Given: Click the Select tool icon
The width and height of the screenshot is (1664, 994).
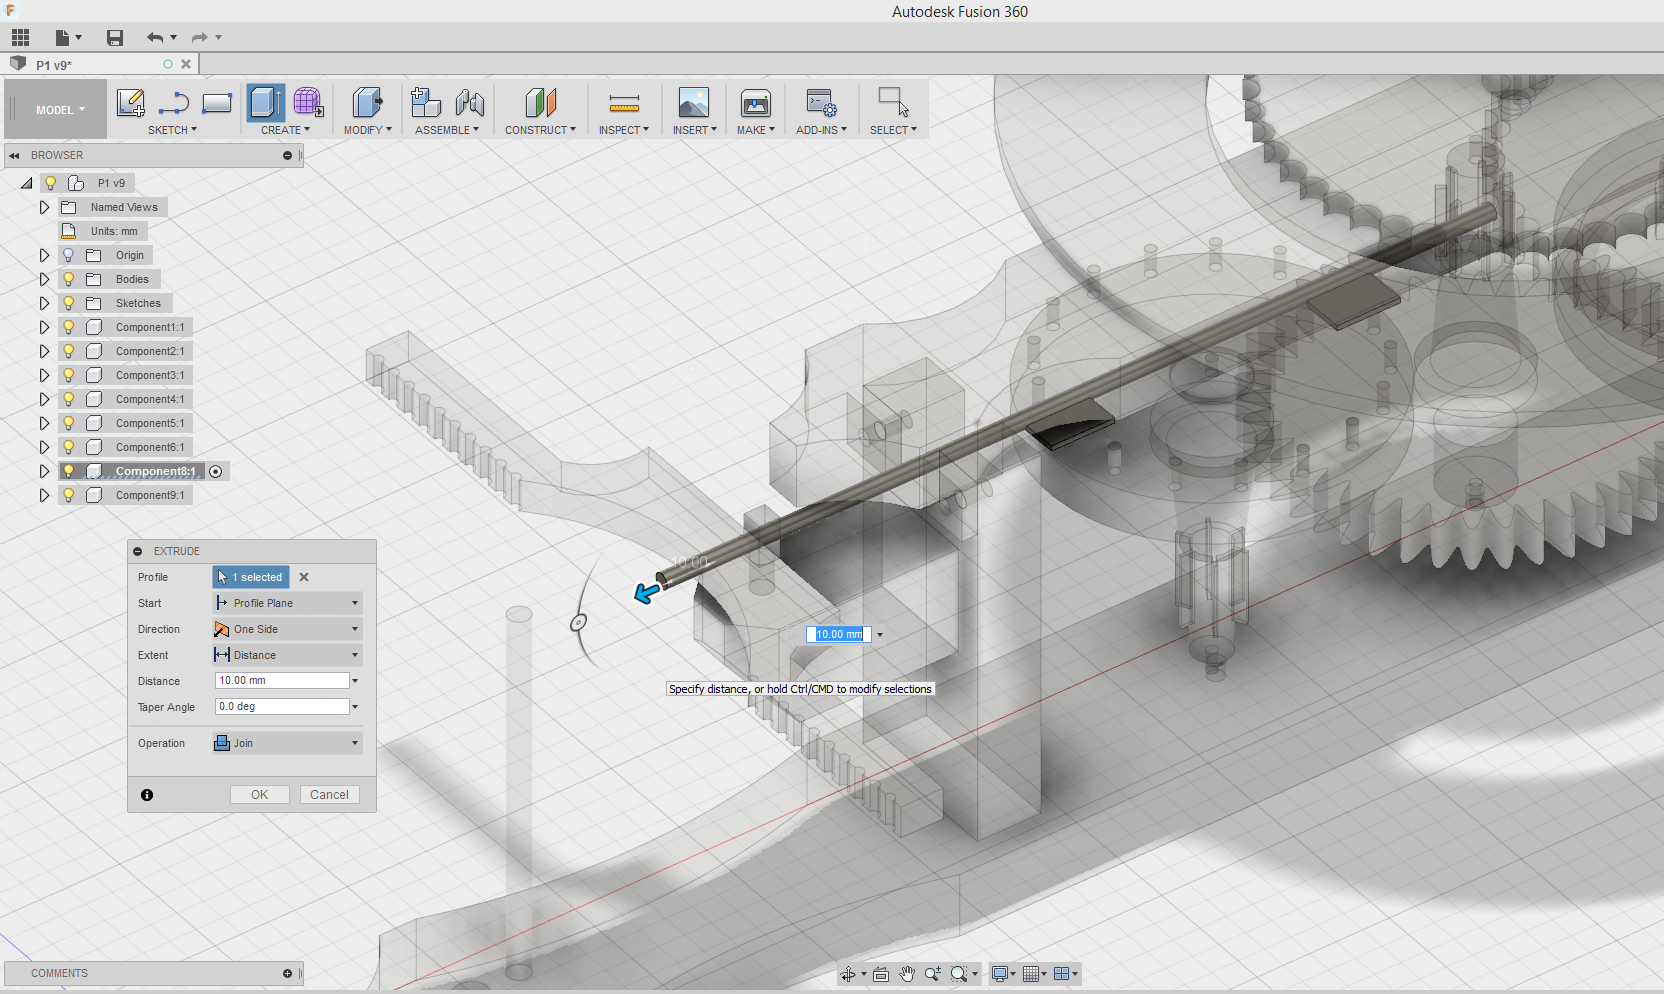Looking at the screenshot, I should (x=893, y=102).
